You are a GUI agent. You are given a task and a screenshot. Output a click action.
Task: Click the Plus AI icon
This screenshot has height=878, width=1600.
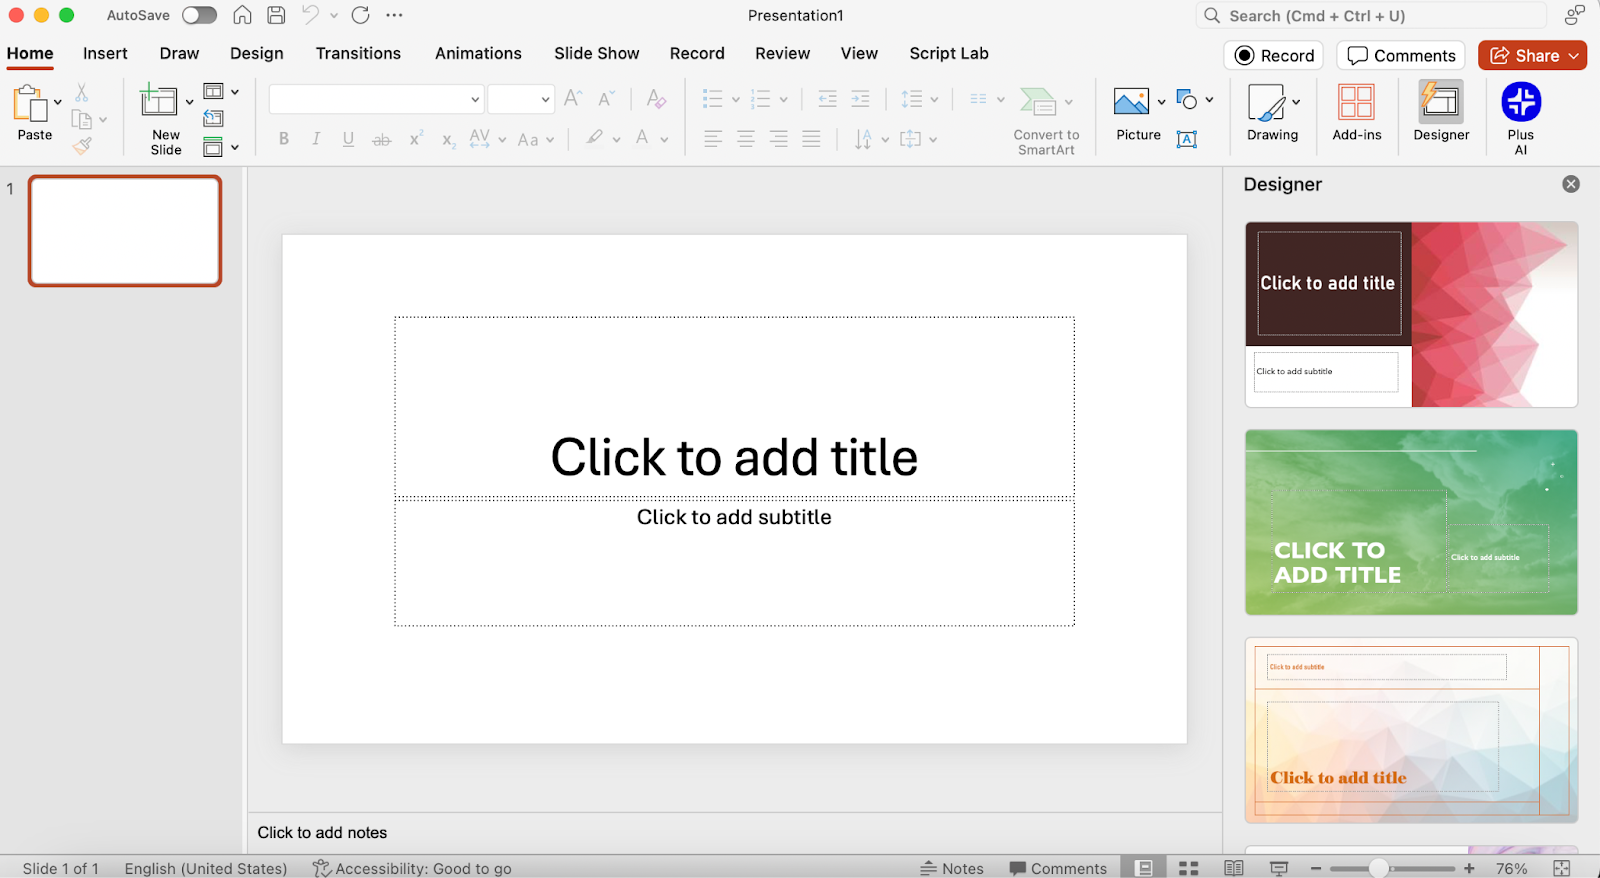tap(1520, 103)
